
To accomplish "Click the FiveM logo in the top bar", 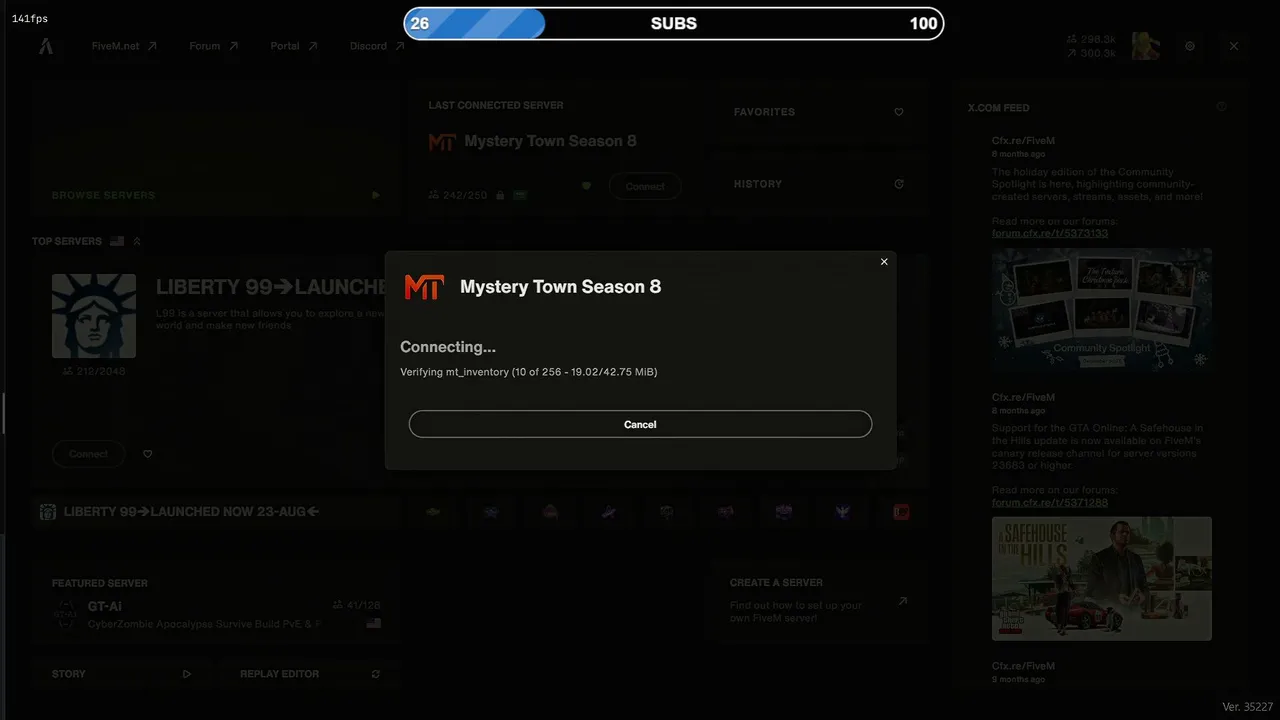I will (x=46, y=46).
